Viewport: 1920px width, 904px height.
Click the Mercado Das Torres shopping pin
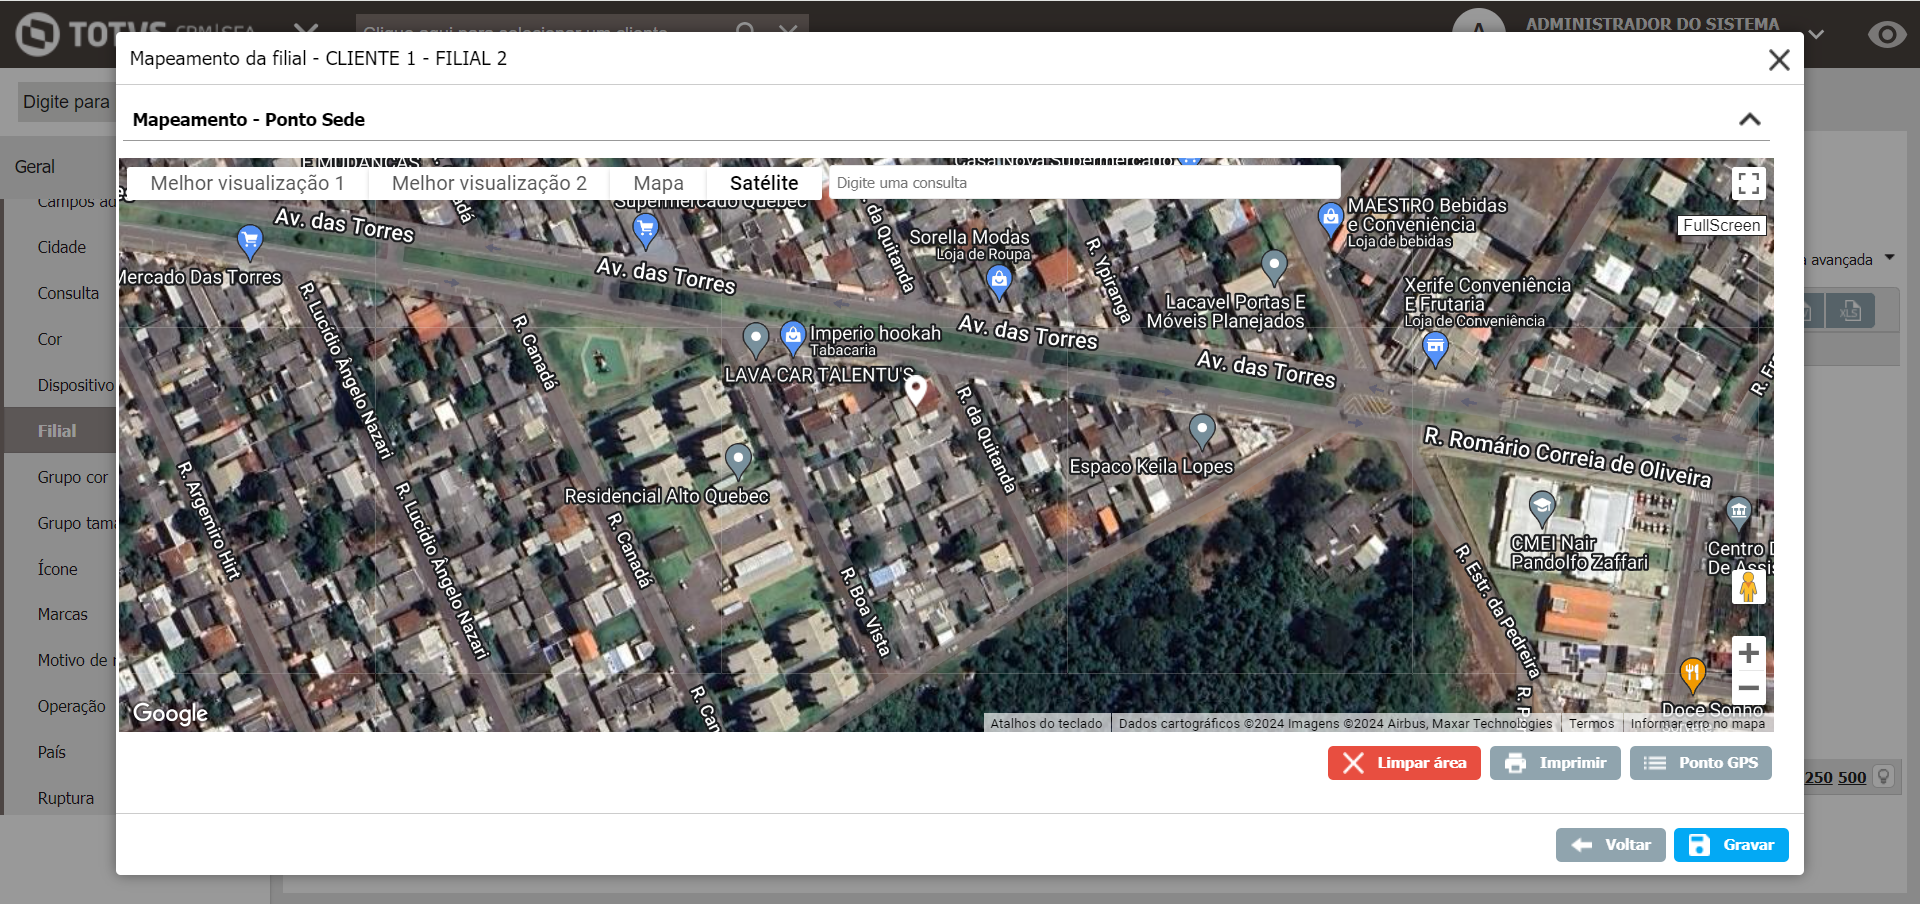[249, 241]
